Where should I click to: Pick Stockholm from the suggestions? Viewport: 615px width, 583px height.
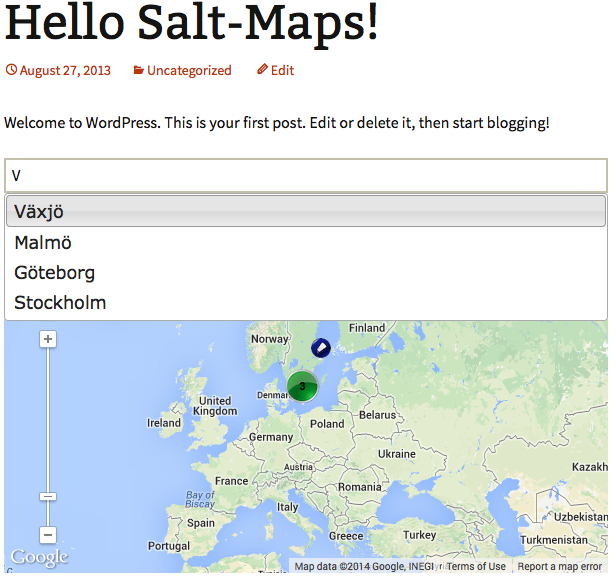pyautogui.click(x=306, y=302)
